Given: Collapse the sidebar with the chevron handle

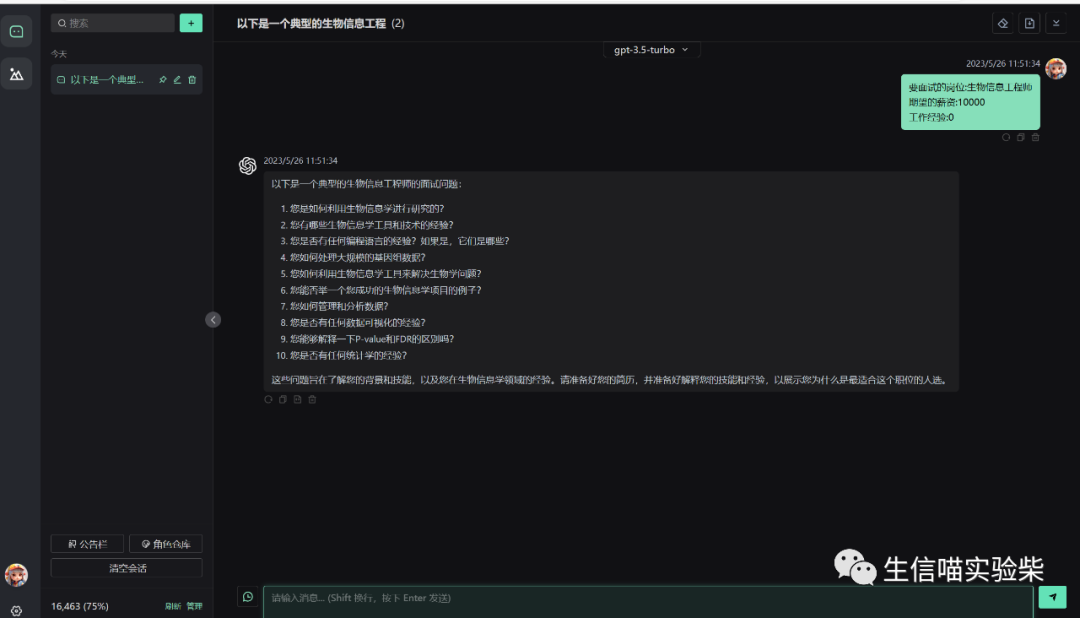Looking at the screenshot, I should pos(213,320).
